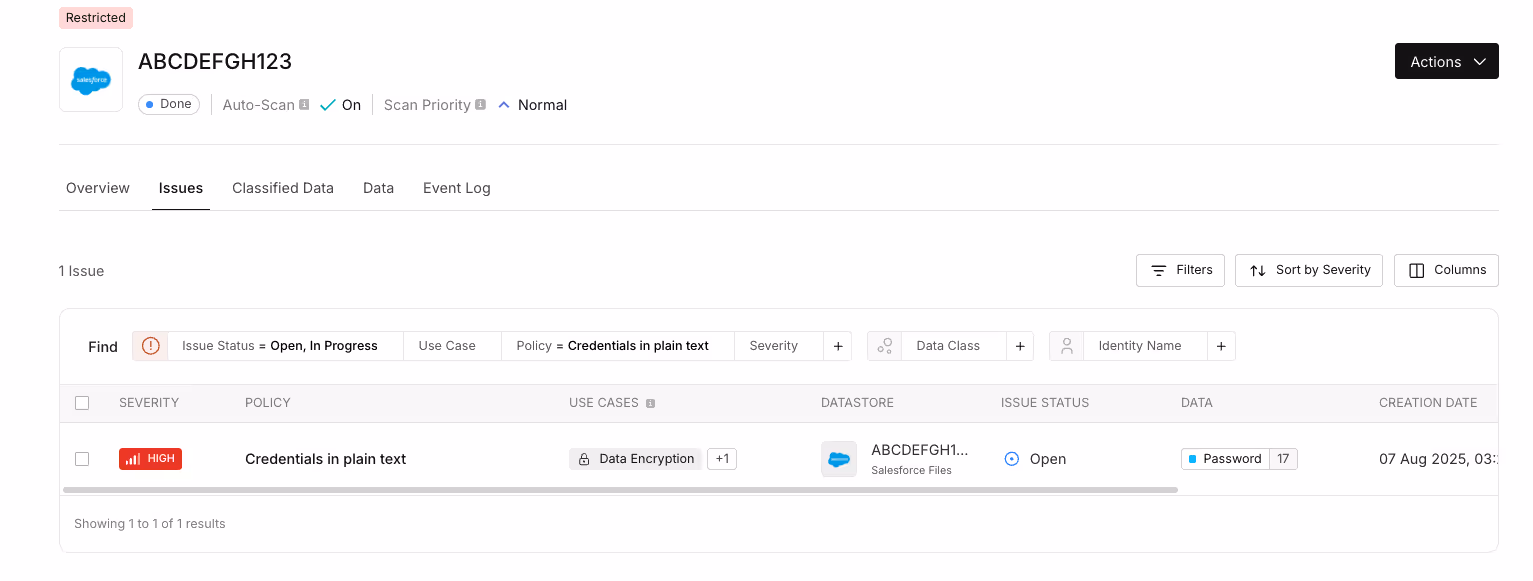The height and width of the screenshot is (581, 1533).
Task: Go to the Data tab
Action: [378, 188]
